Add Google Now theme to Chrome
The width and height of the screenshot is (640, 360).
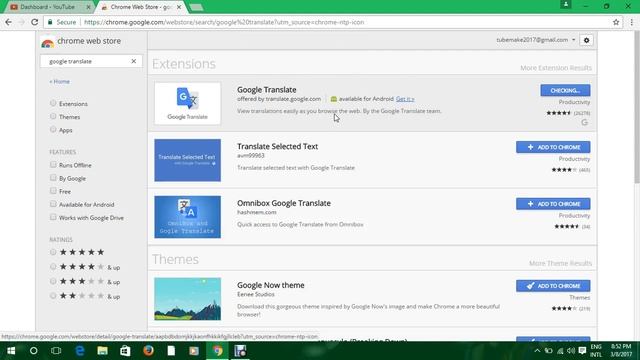(x=553, y=286)
